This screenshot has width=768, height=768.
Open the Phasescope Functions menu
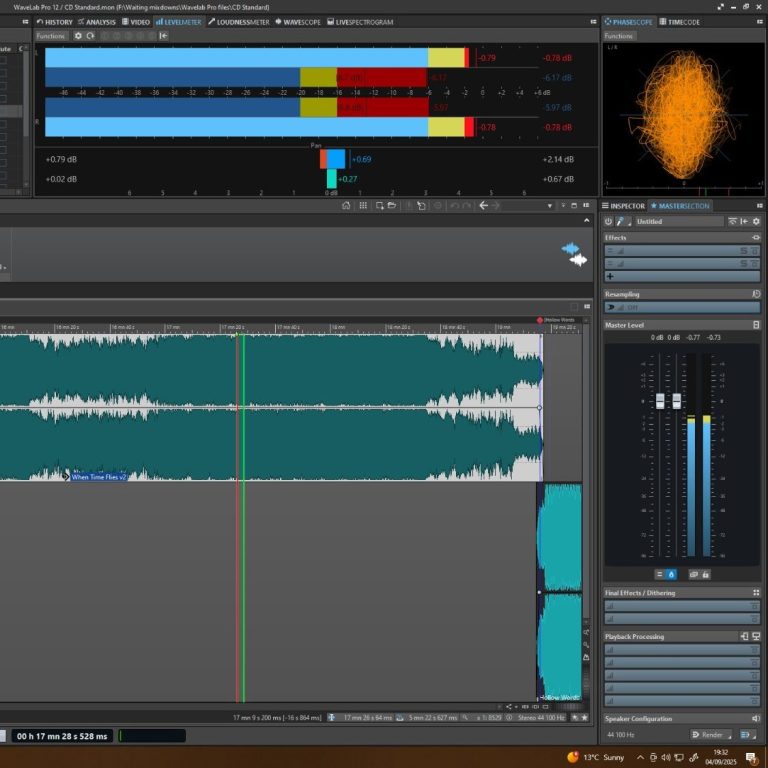click(619, 36)
